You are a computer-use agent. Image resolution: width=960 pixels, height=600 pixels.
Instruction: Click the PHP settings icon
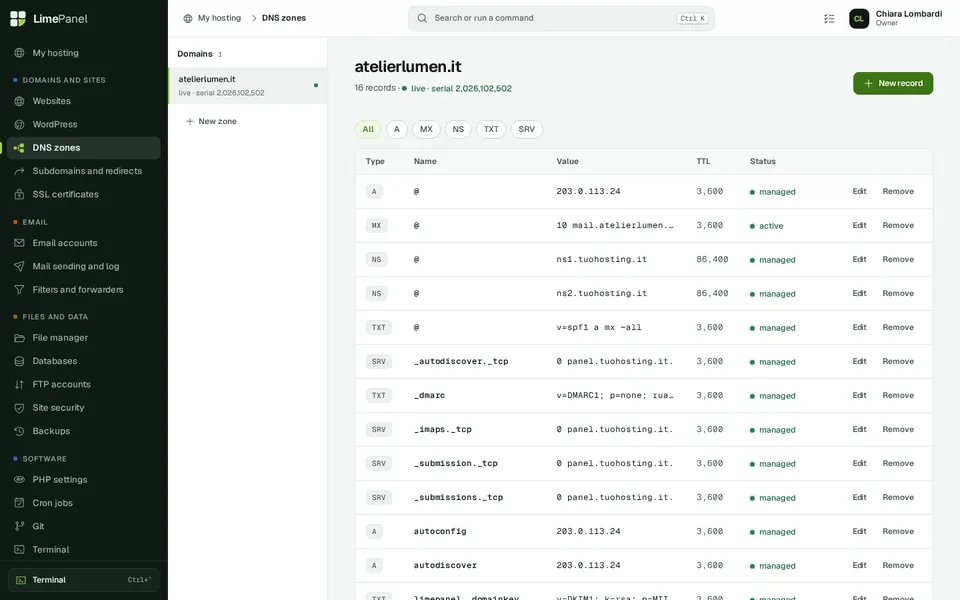[19, 479]
